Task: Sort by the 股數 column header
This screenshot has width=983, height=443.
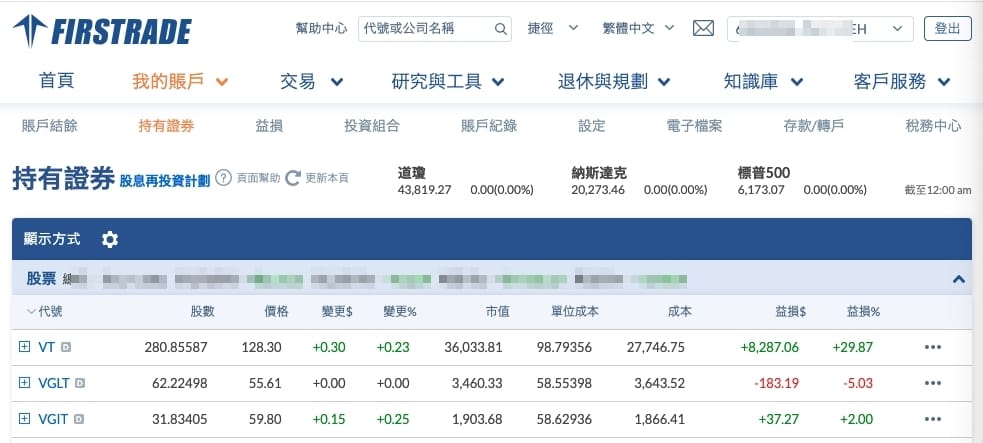Action: 202,311
